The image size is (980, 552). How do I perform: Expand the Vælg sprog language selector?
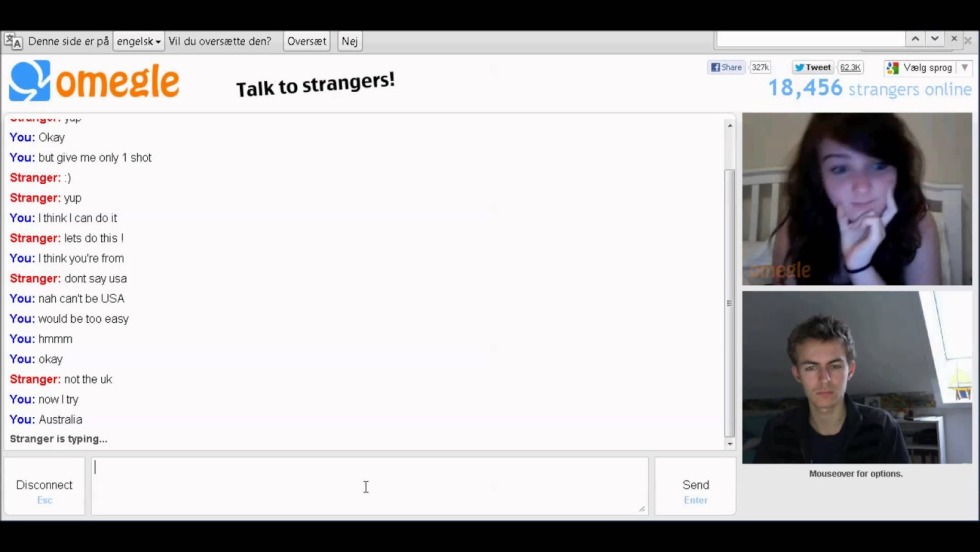(964, 68)
